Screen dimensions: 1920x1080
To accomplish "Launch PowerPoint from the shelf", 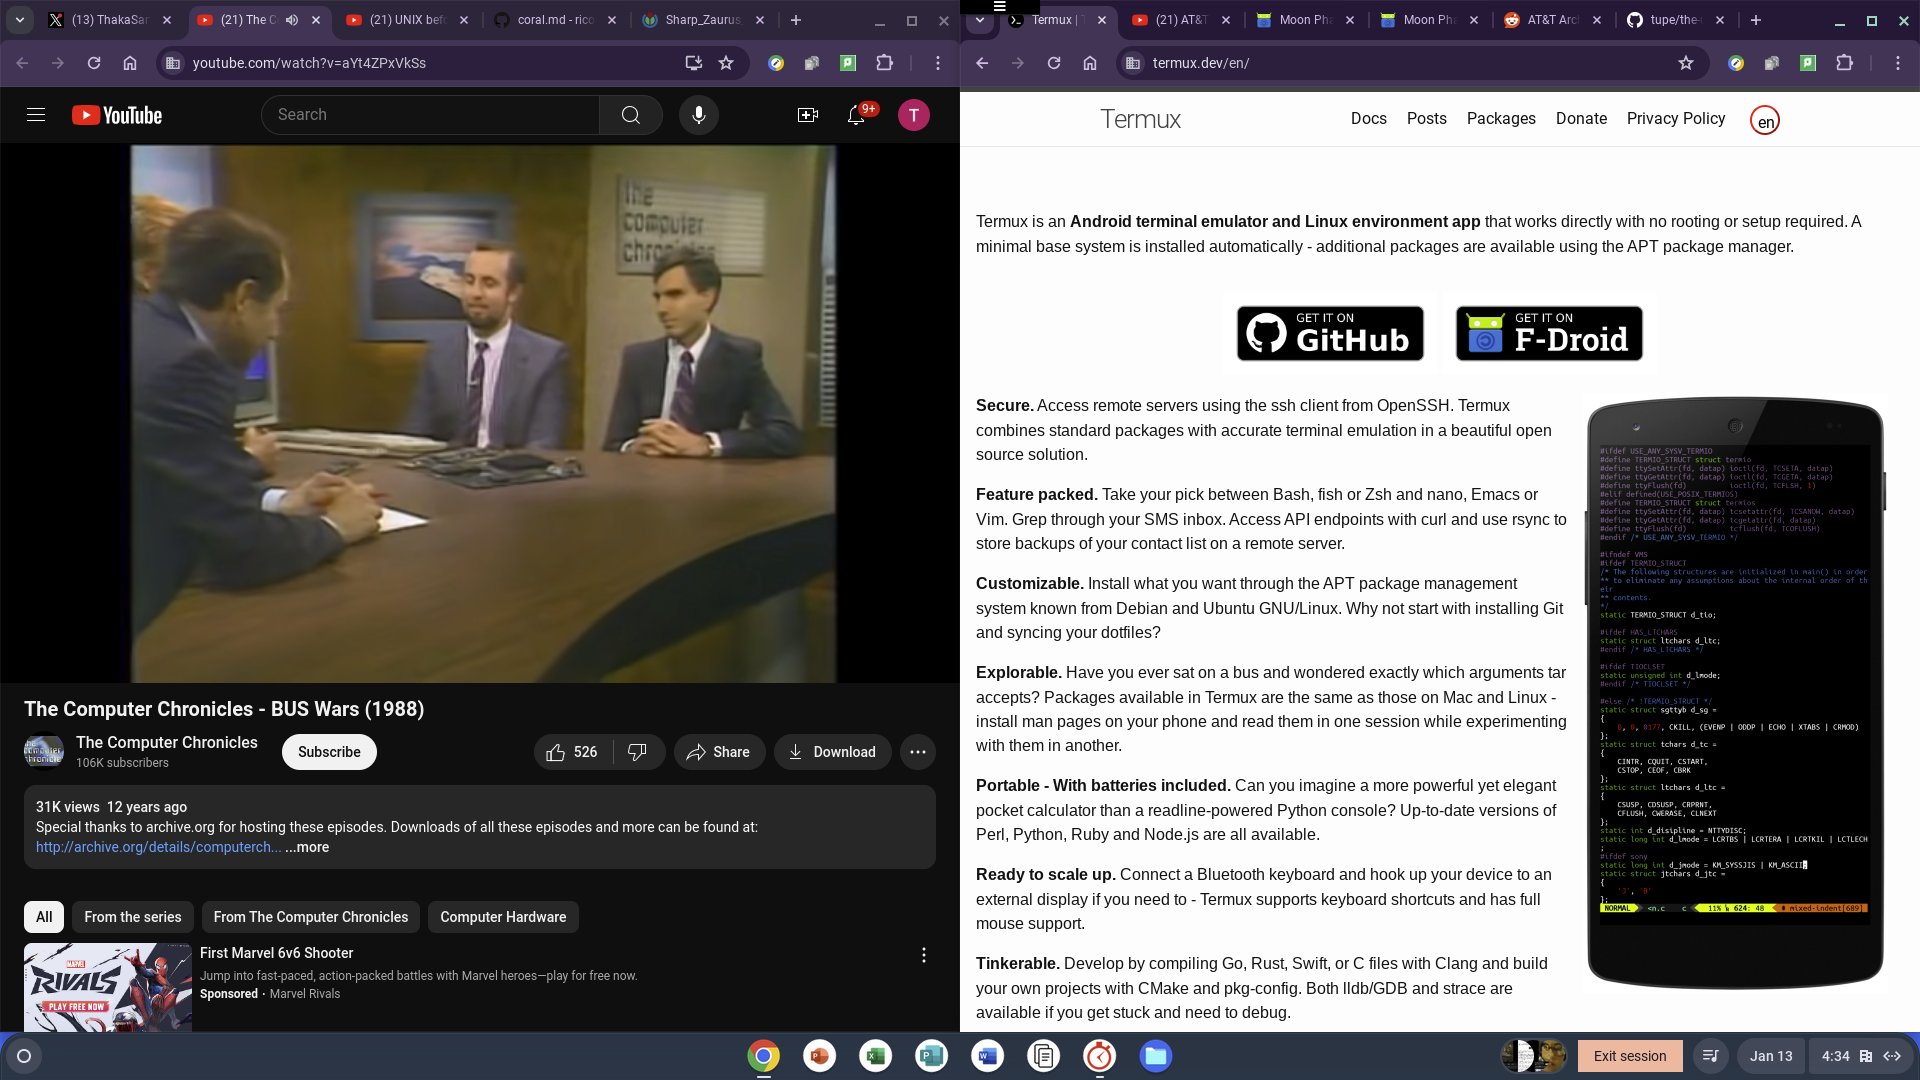I will (819, 1056).
